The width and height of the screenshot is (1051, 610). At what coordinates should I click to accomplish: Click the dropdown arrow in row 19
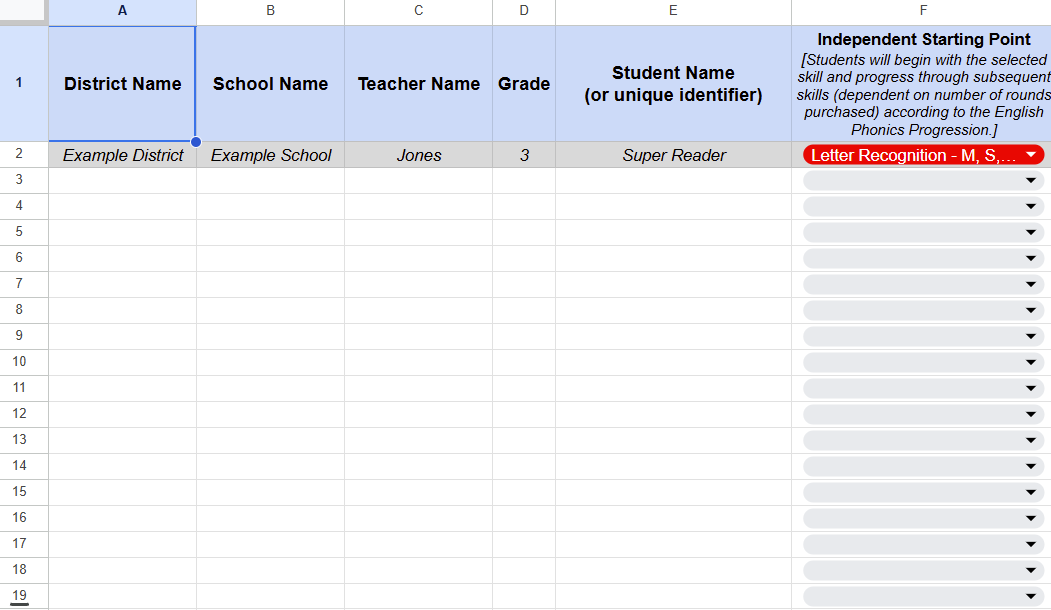pyautogui.click(x=1030, y=596)
